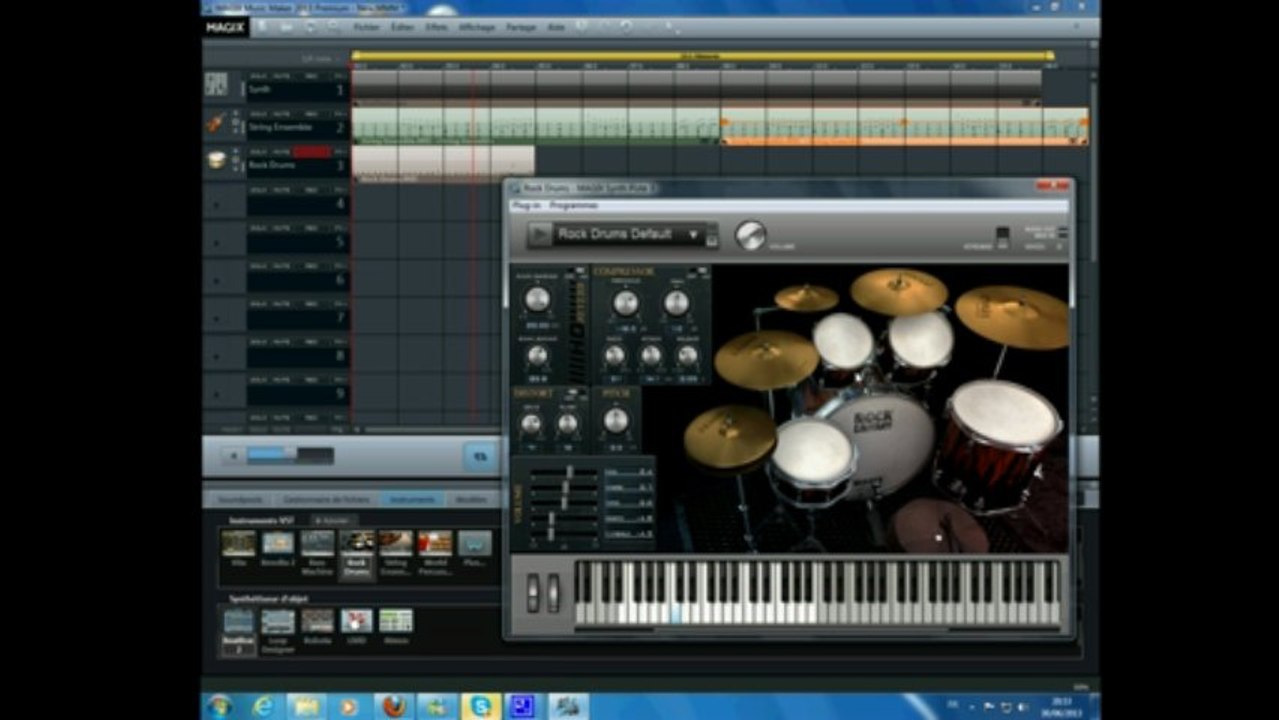
Task: Open FX menu on the Rock Drums track
Action: pos(340,152)
